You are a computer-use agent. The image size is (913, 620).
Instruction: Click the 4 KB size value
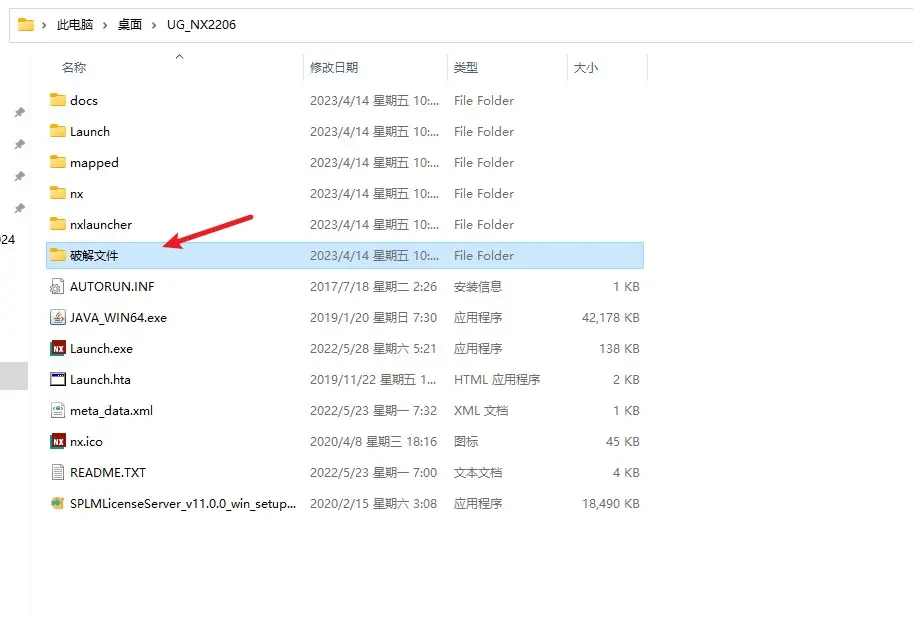tap(626, 473)
